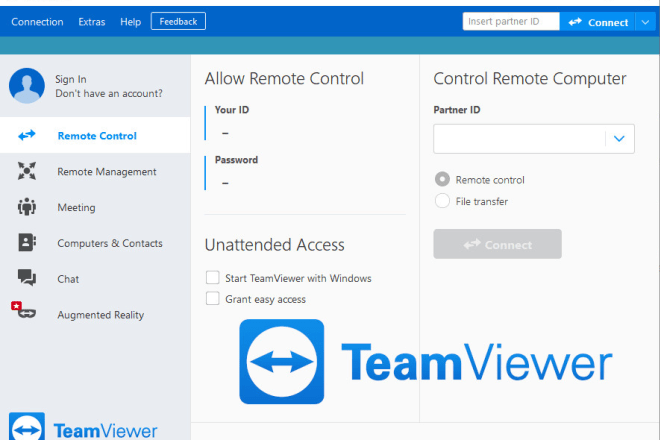
Task: Open the Augmented Reality glasses icon
Action: pyautogui.click(x=24, y=313)
